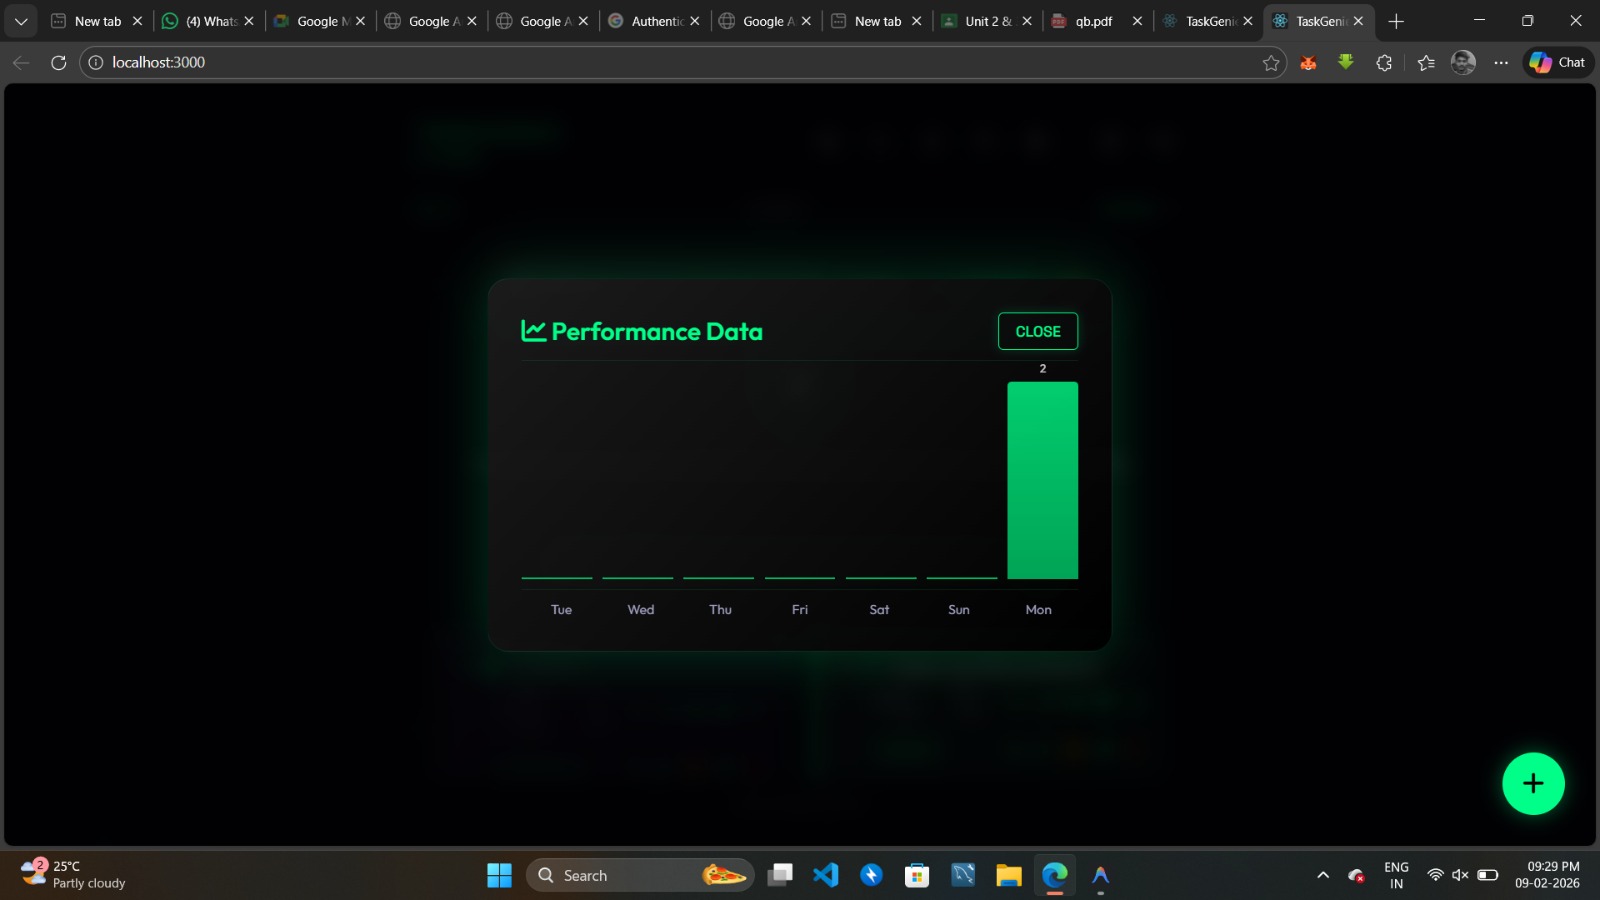This screenshot has width=1600, height=900.
Task: Launch Visual Studio Code from the taskbar
Action: [x=826, y=875]
